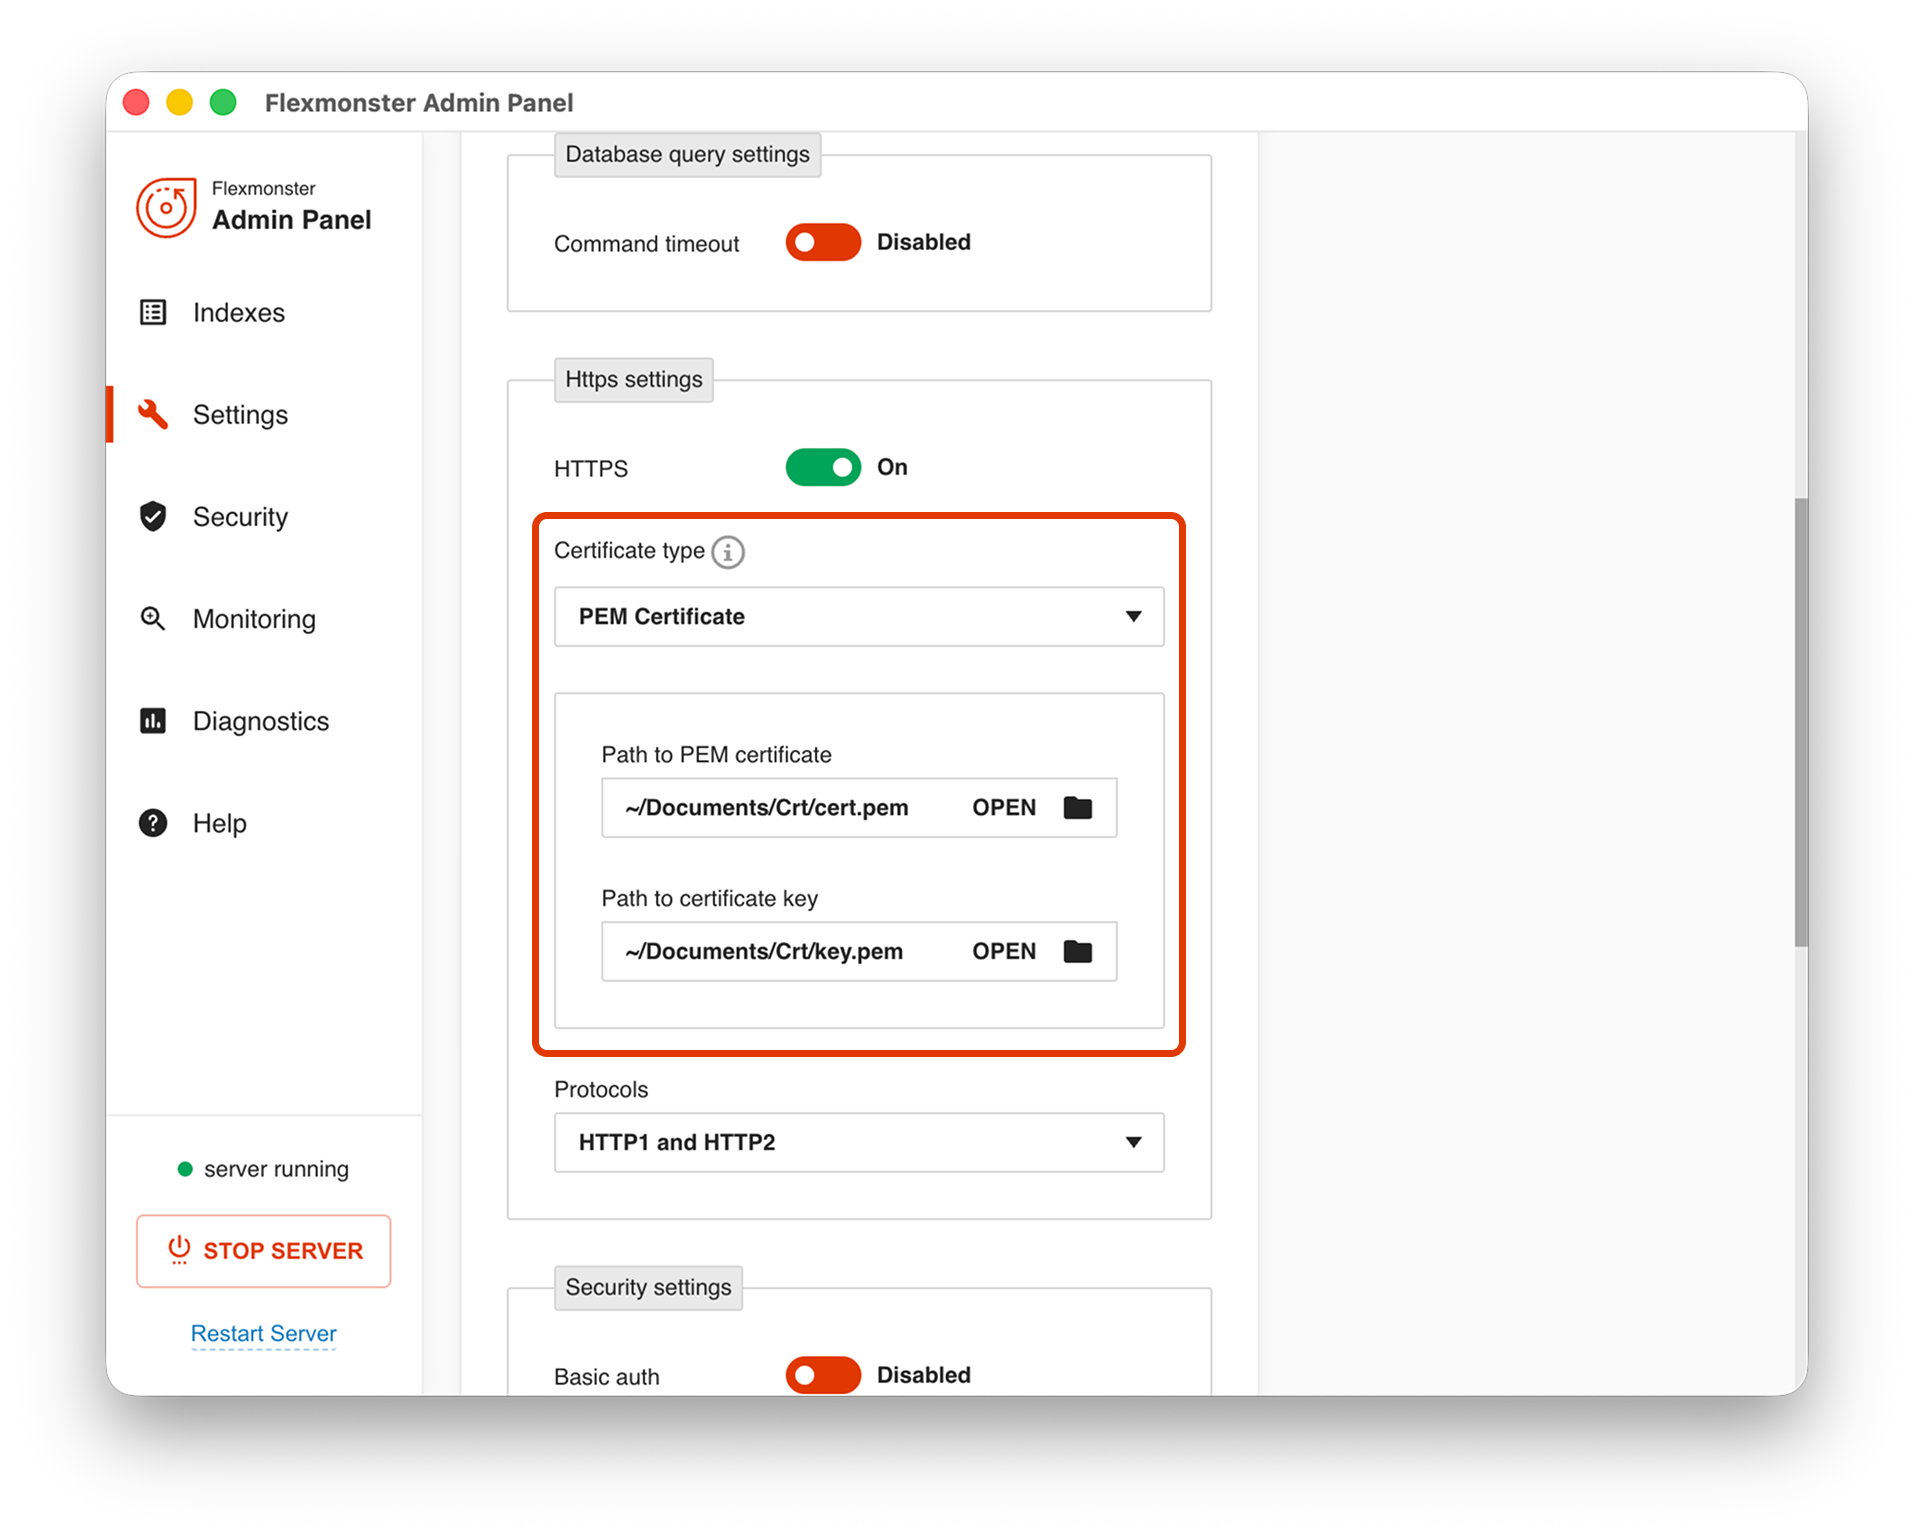Click the PEM Certificate dropdown arrow
The height and width of the screenshot is (1536, 1914).
(x=1133, y=616)
